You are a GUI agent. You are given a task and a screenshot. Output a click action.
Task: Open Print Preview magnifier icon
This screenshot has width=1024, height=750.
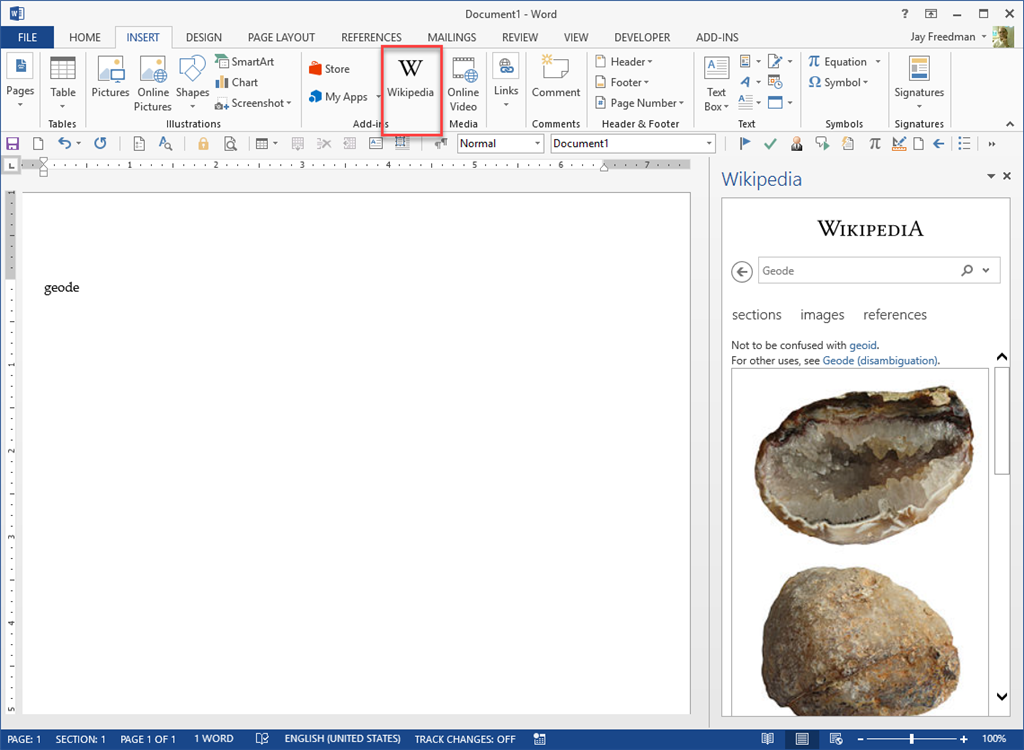pyautogui.click(x=230, y=144)
